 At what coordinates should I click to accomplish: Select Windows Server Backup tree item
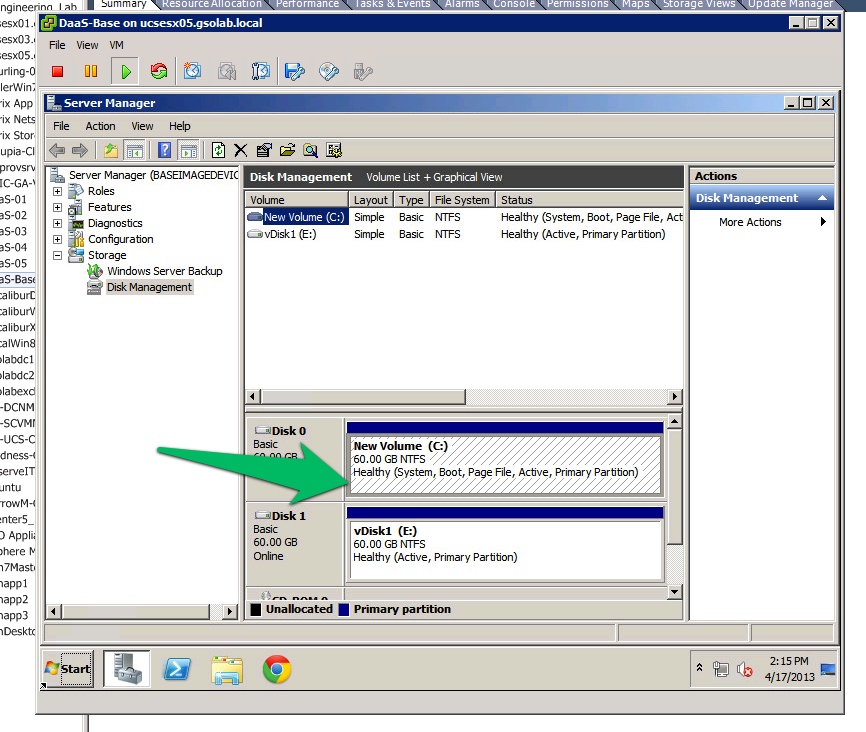point(165,271)
